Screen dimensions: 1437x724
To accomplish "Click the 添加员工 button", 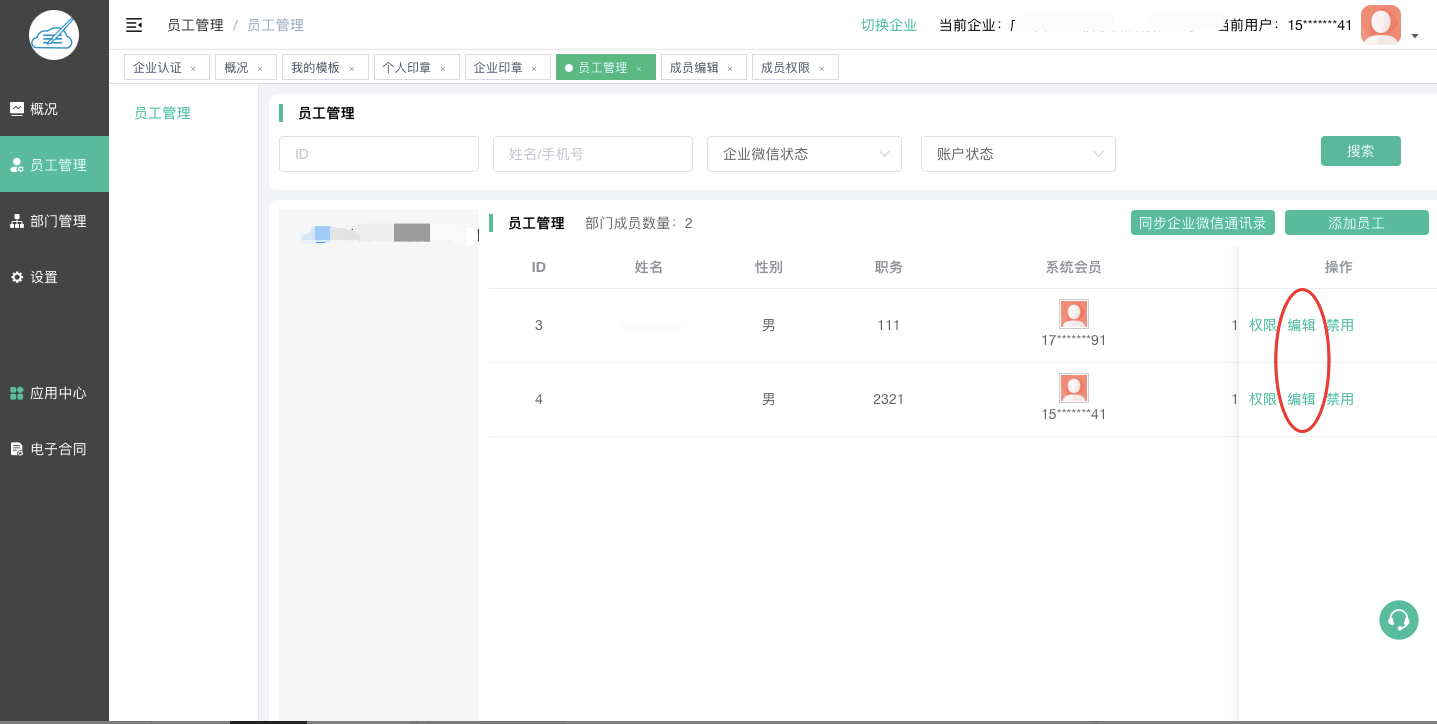I will [1356, 223].
